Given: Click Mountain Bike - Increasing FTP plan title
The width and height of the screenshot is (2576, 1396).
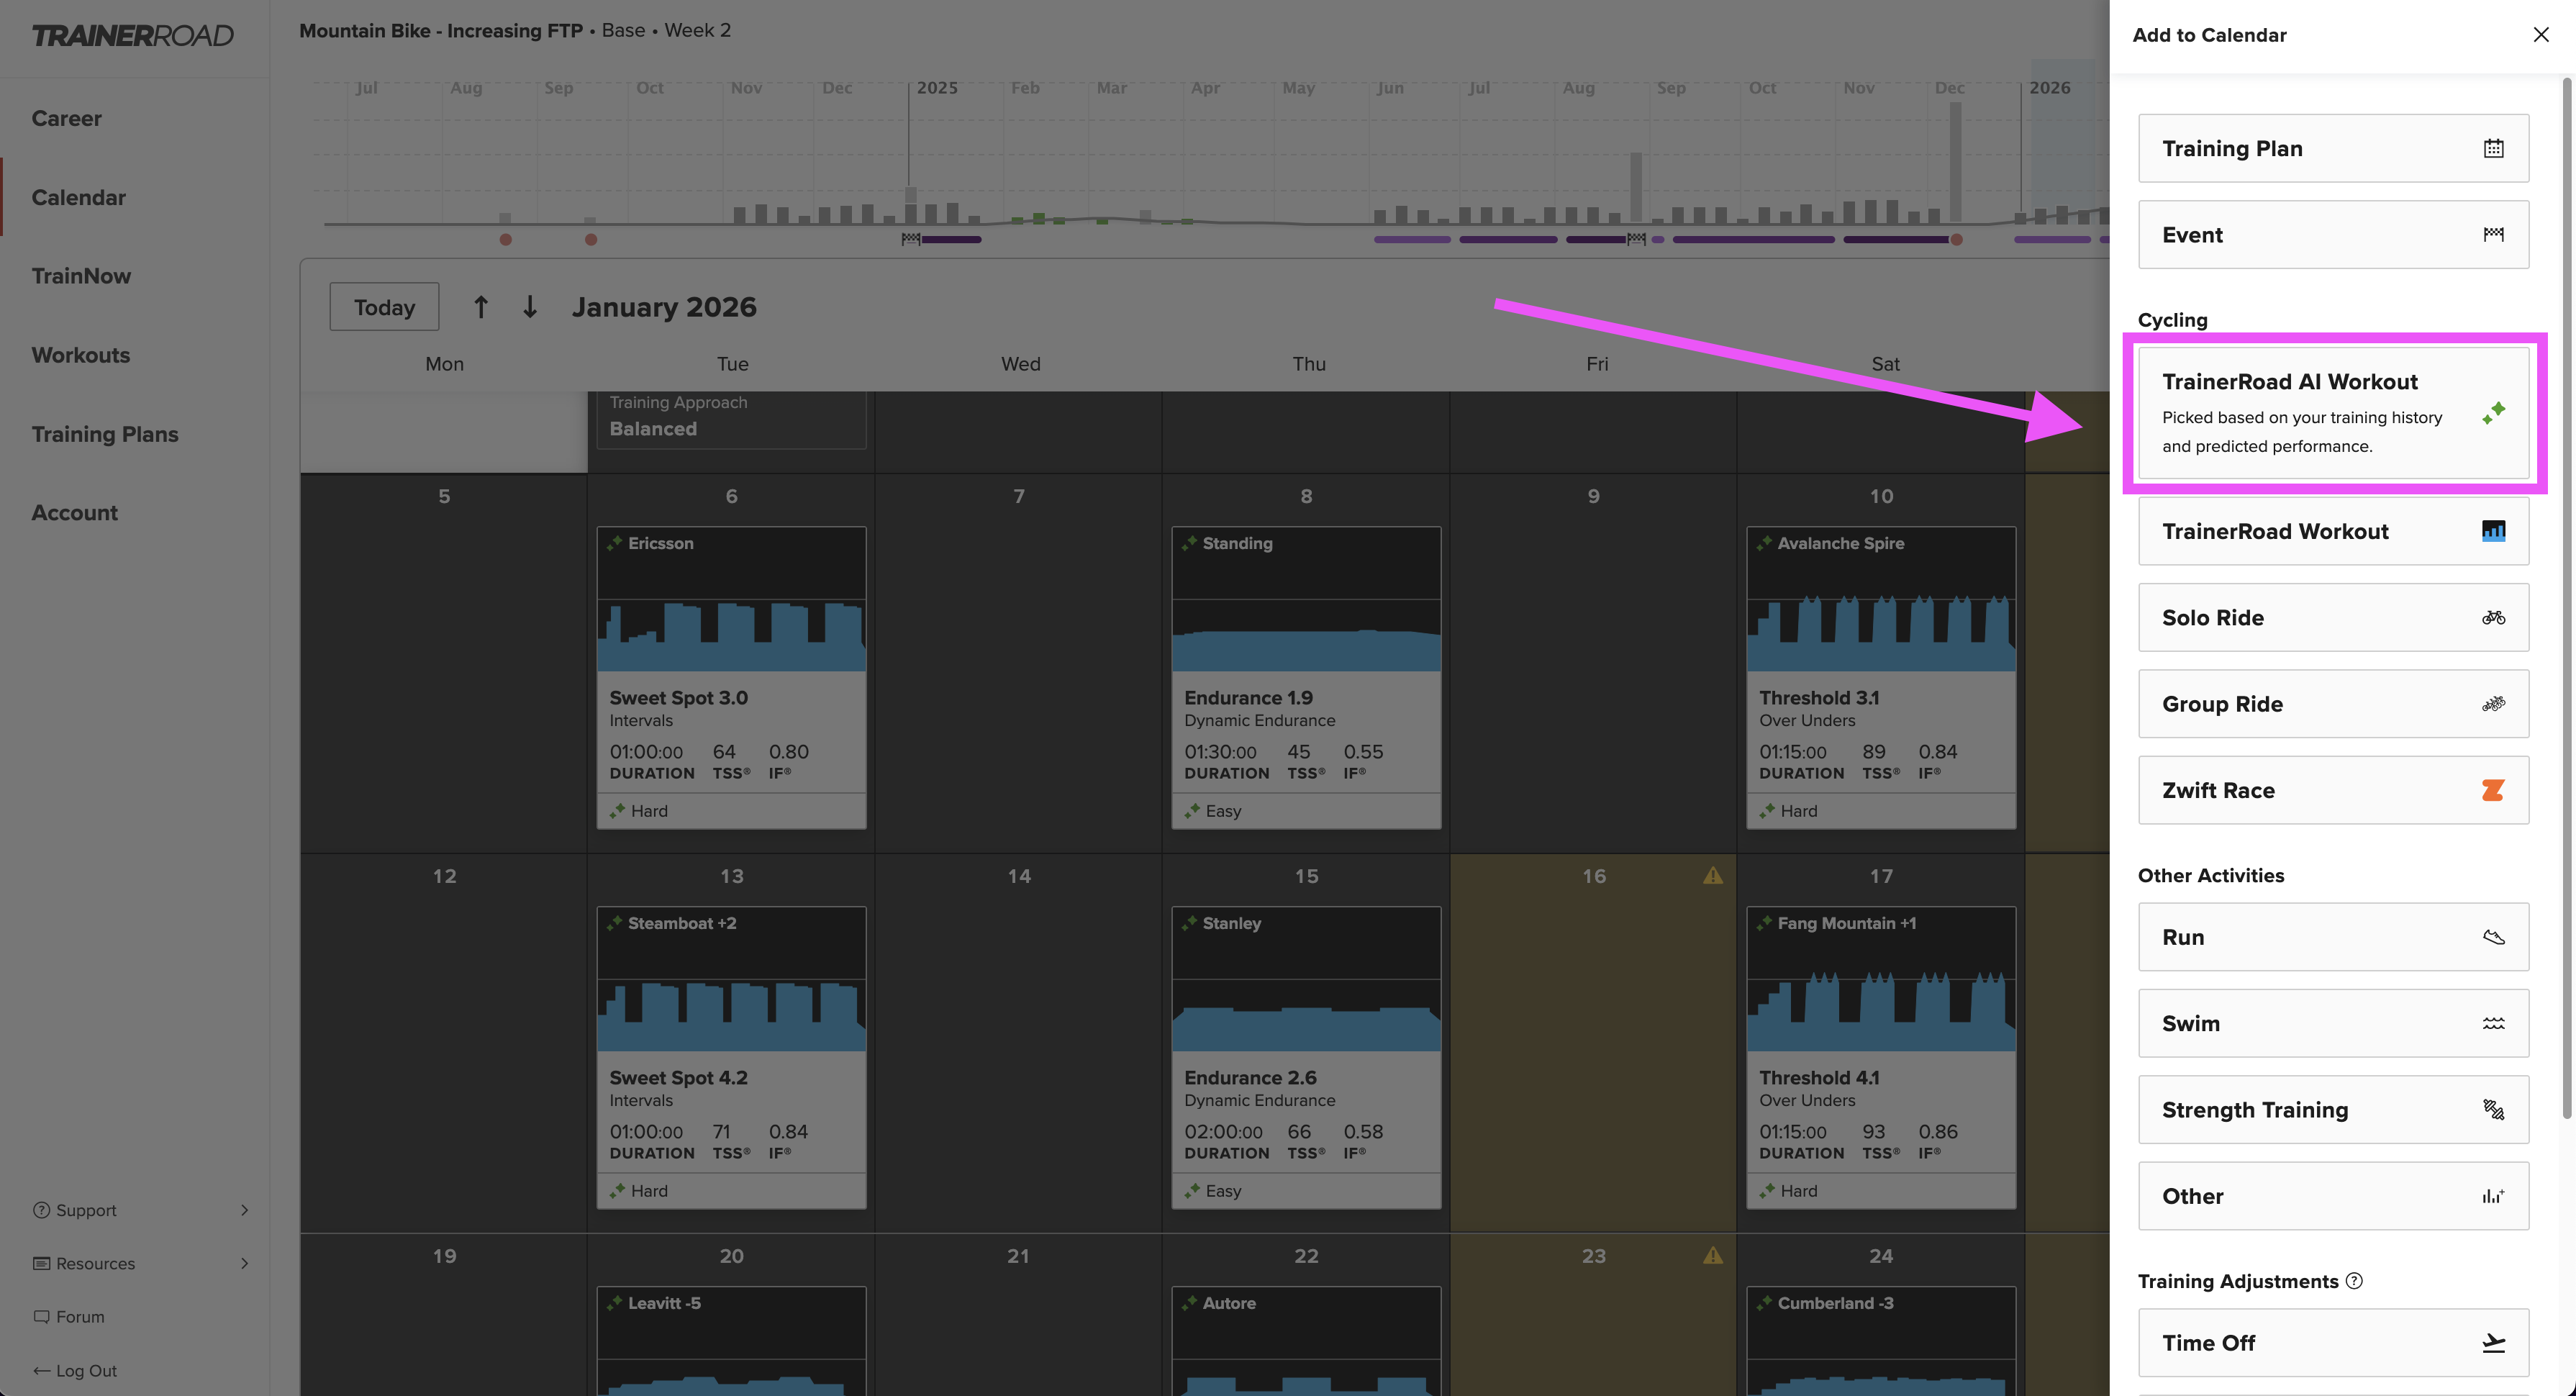Looking at the screenshot, I should pyautogui.click(x=440, y=30).
